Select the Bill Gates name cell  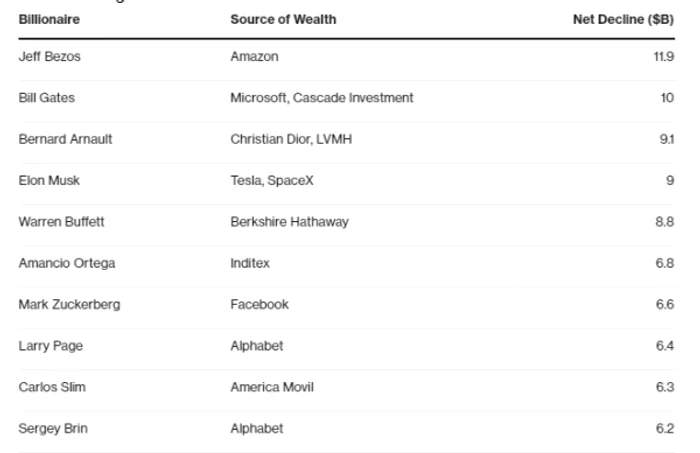coord(46,98)
